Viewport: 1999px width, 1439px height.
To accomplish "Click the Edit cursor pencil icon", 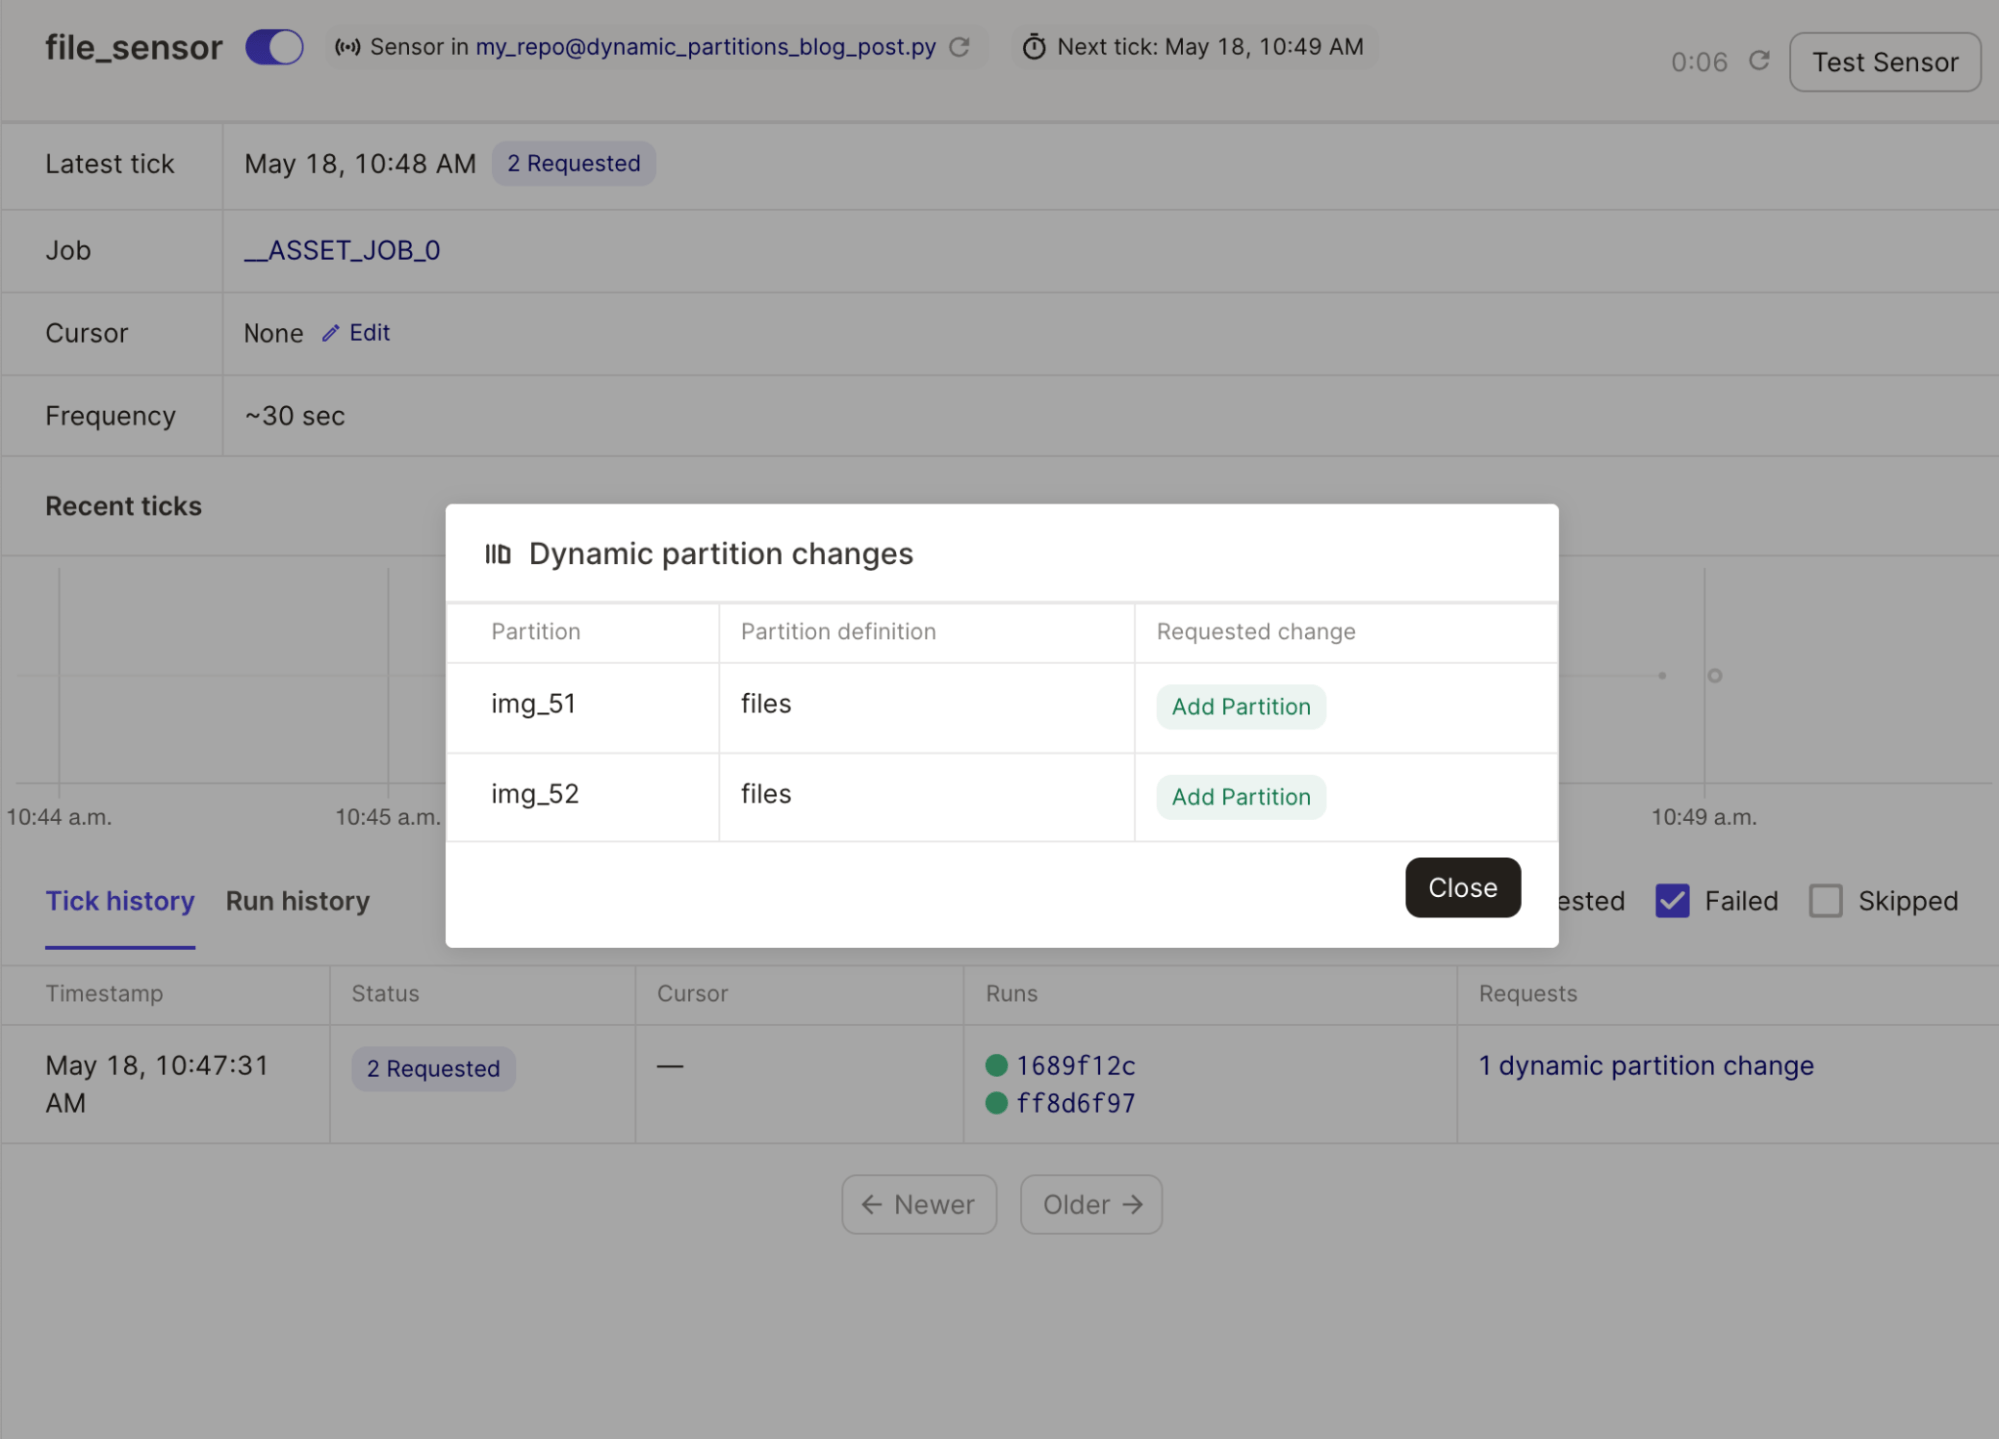I will click(x=330, y=333).
